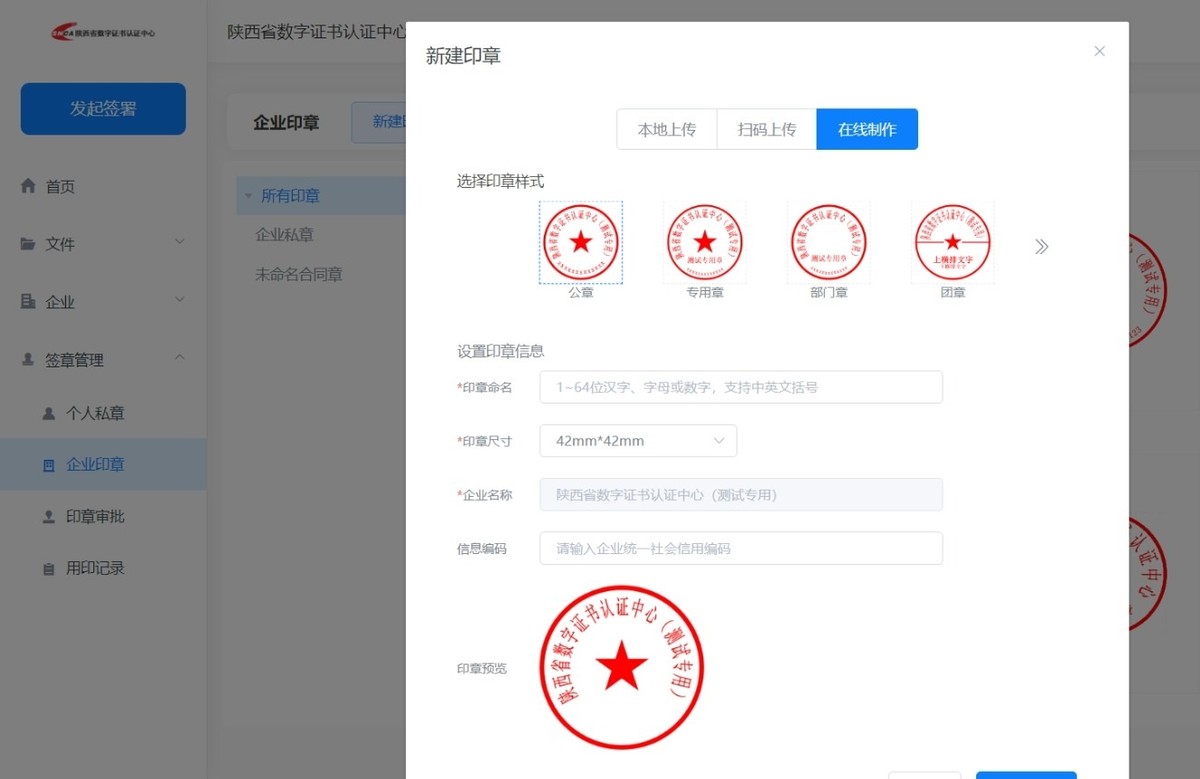Select the 个人私章 personal seal icon
Image resolution: width=1200 pixels, height=779 pixels.
point(48,412)
